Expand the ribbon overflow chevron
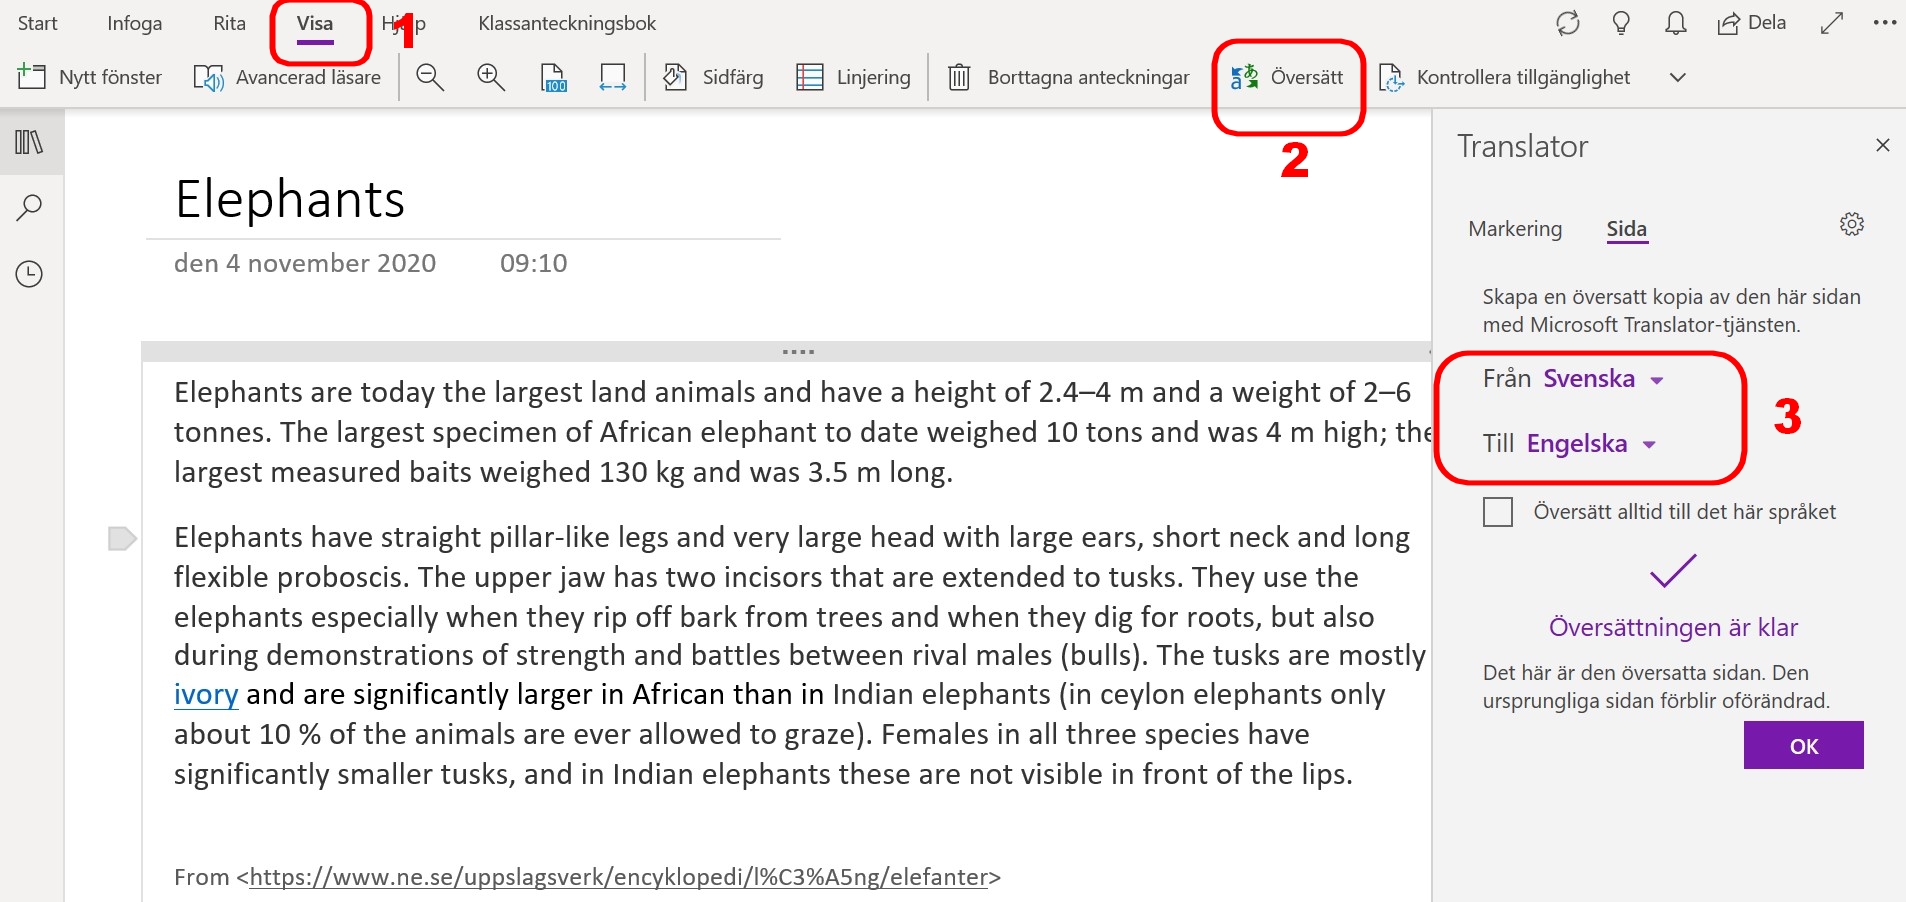Viewport: 1906px width, 902px height. (x=1678, y=77)
